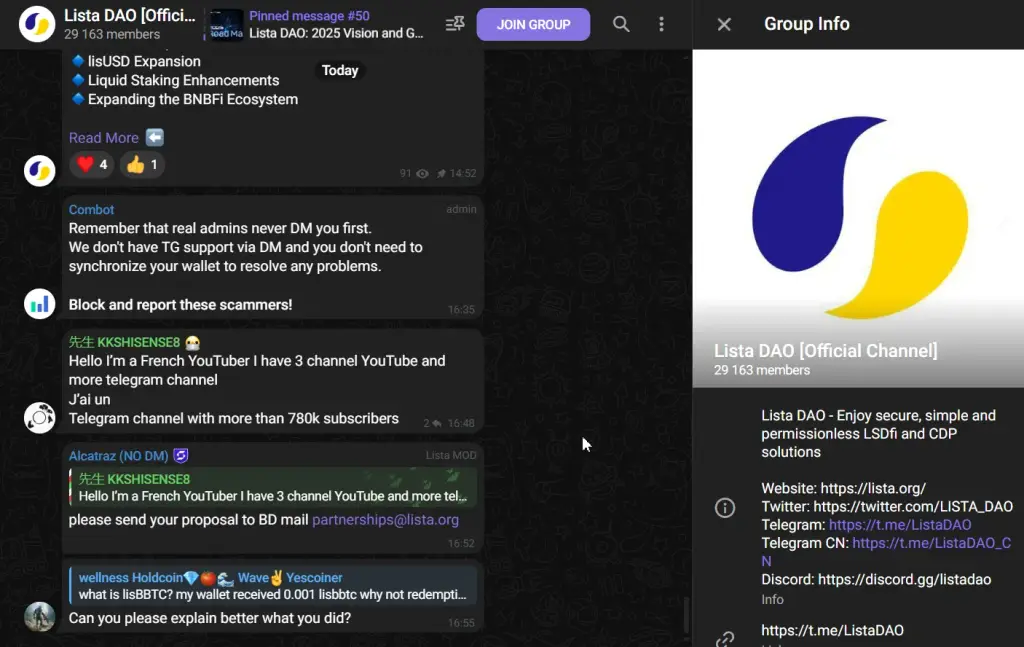
Task: Click the quoted KKSHISENSE8 reply preview
Action: point(272,487)
